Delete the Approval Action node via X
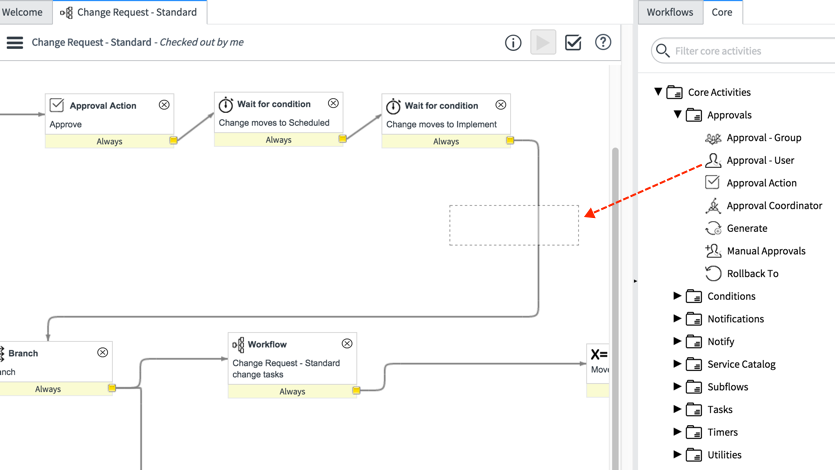 tap(164, 105)
